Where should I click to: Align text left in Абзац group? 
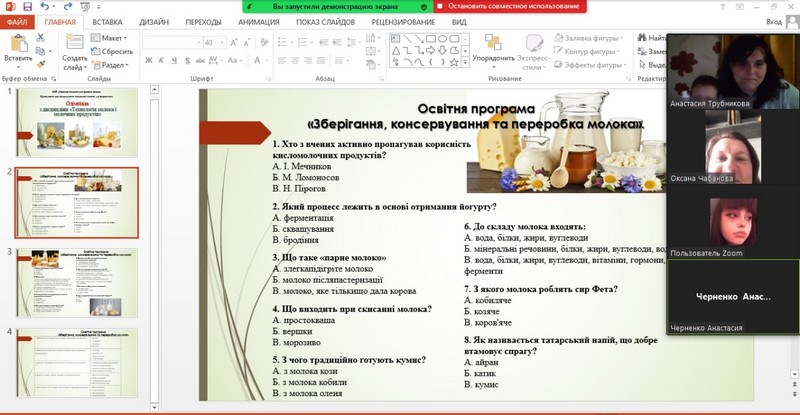282,60
